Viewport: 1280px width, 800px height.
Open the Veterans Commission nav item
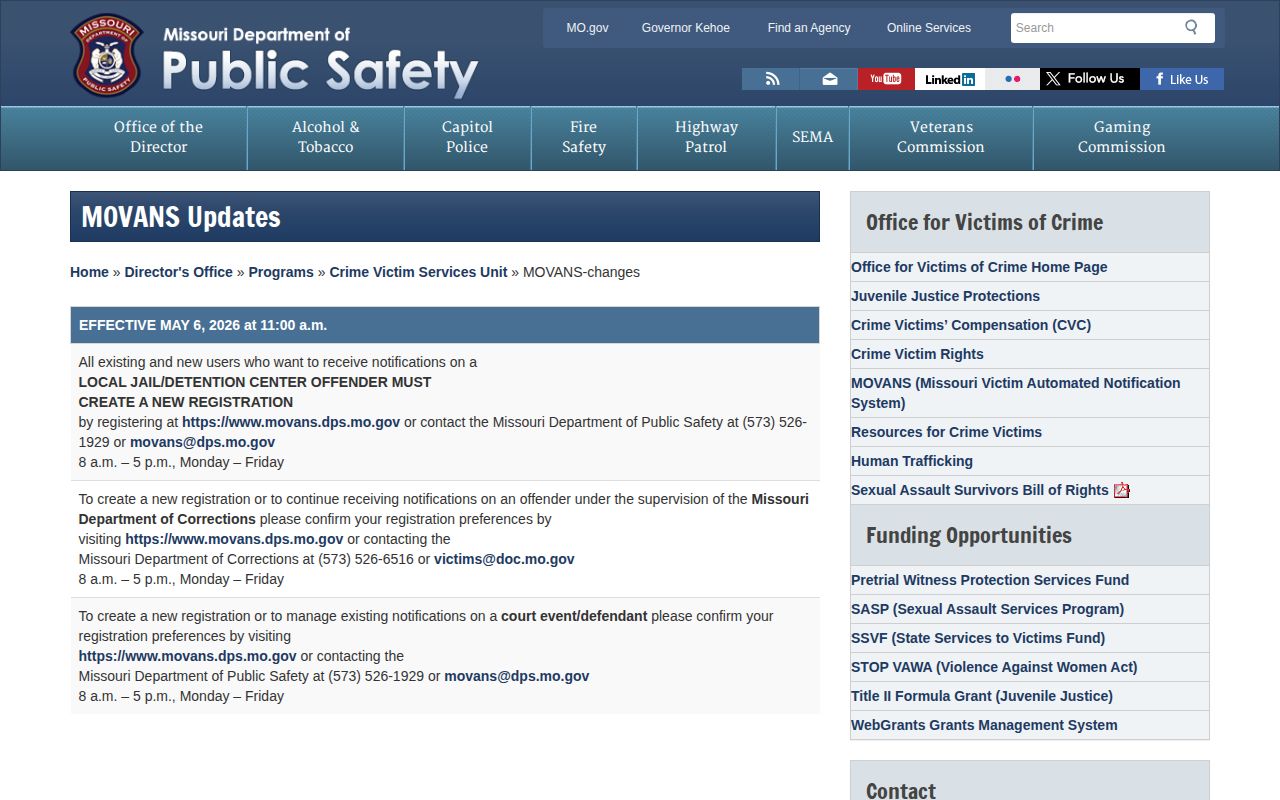[x=940, y=137]
